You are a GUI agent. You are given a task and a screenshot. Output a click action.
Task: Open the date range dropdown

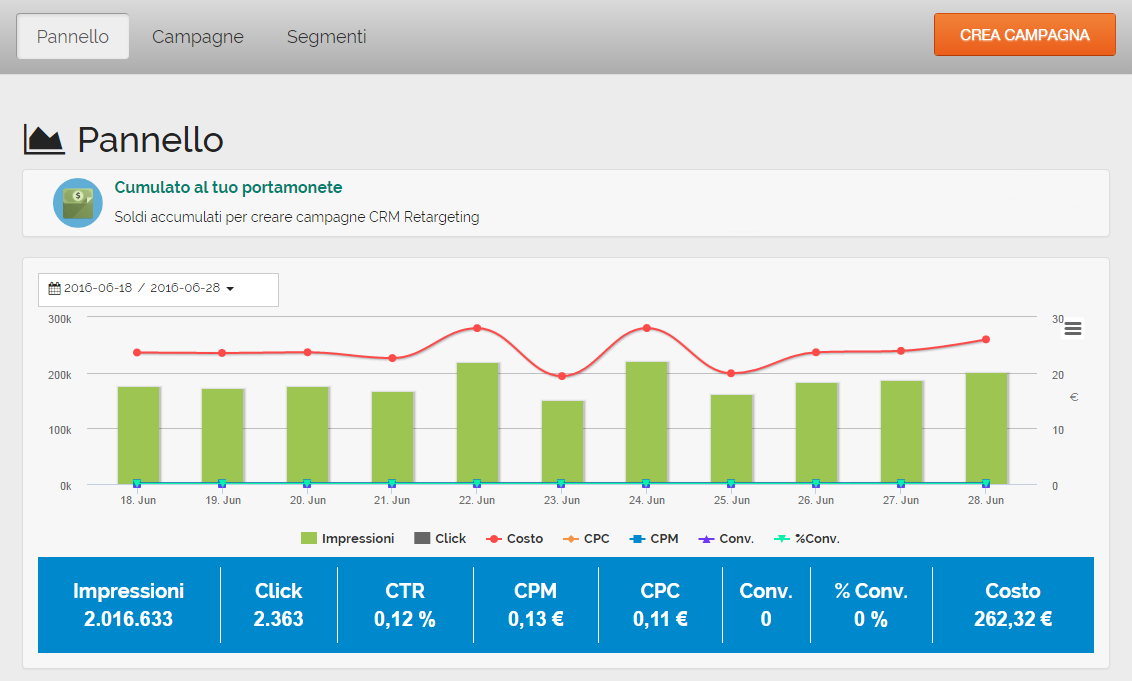(158, 289)
